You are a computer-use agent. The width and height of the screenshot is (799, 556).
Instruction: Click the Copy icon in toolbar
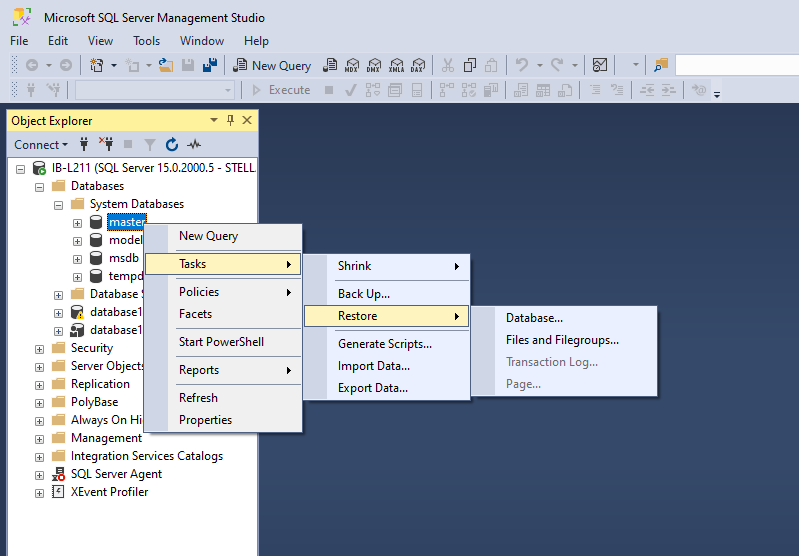point(469,65)
